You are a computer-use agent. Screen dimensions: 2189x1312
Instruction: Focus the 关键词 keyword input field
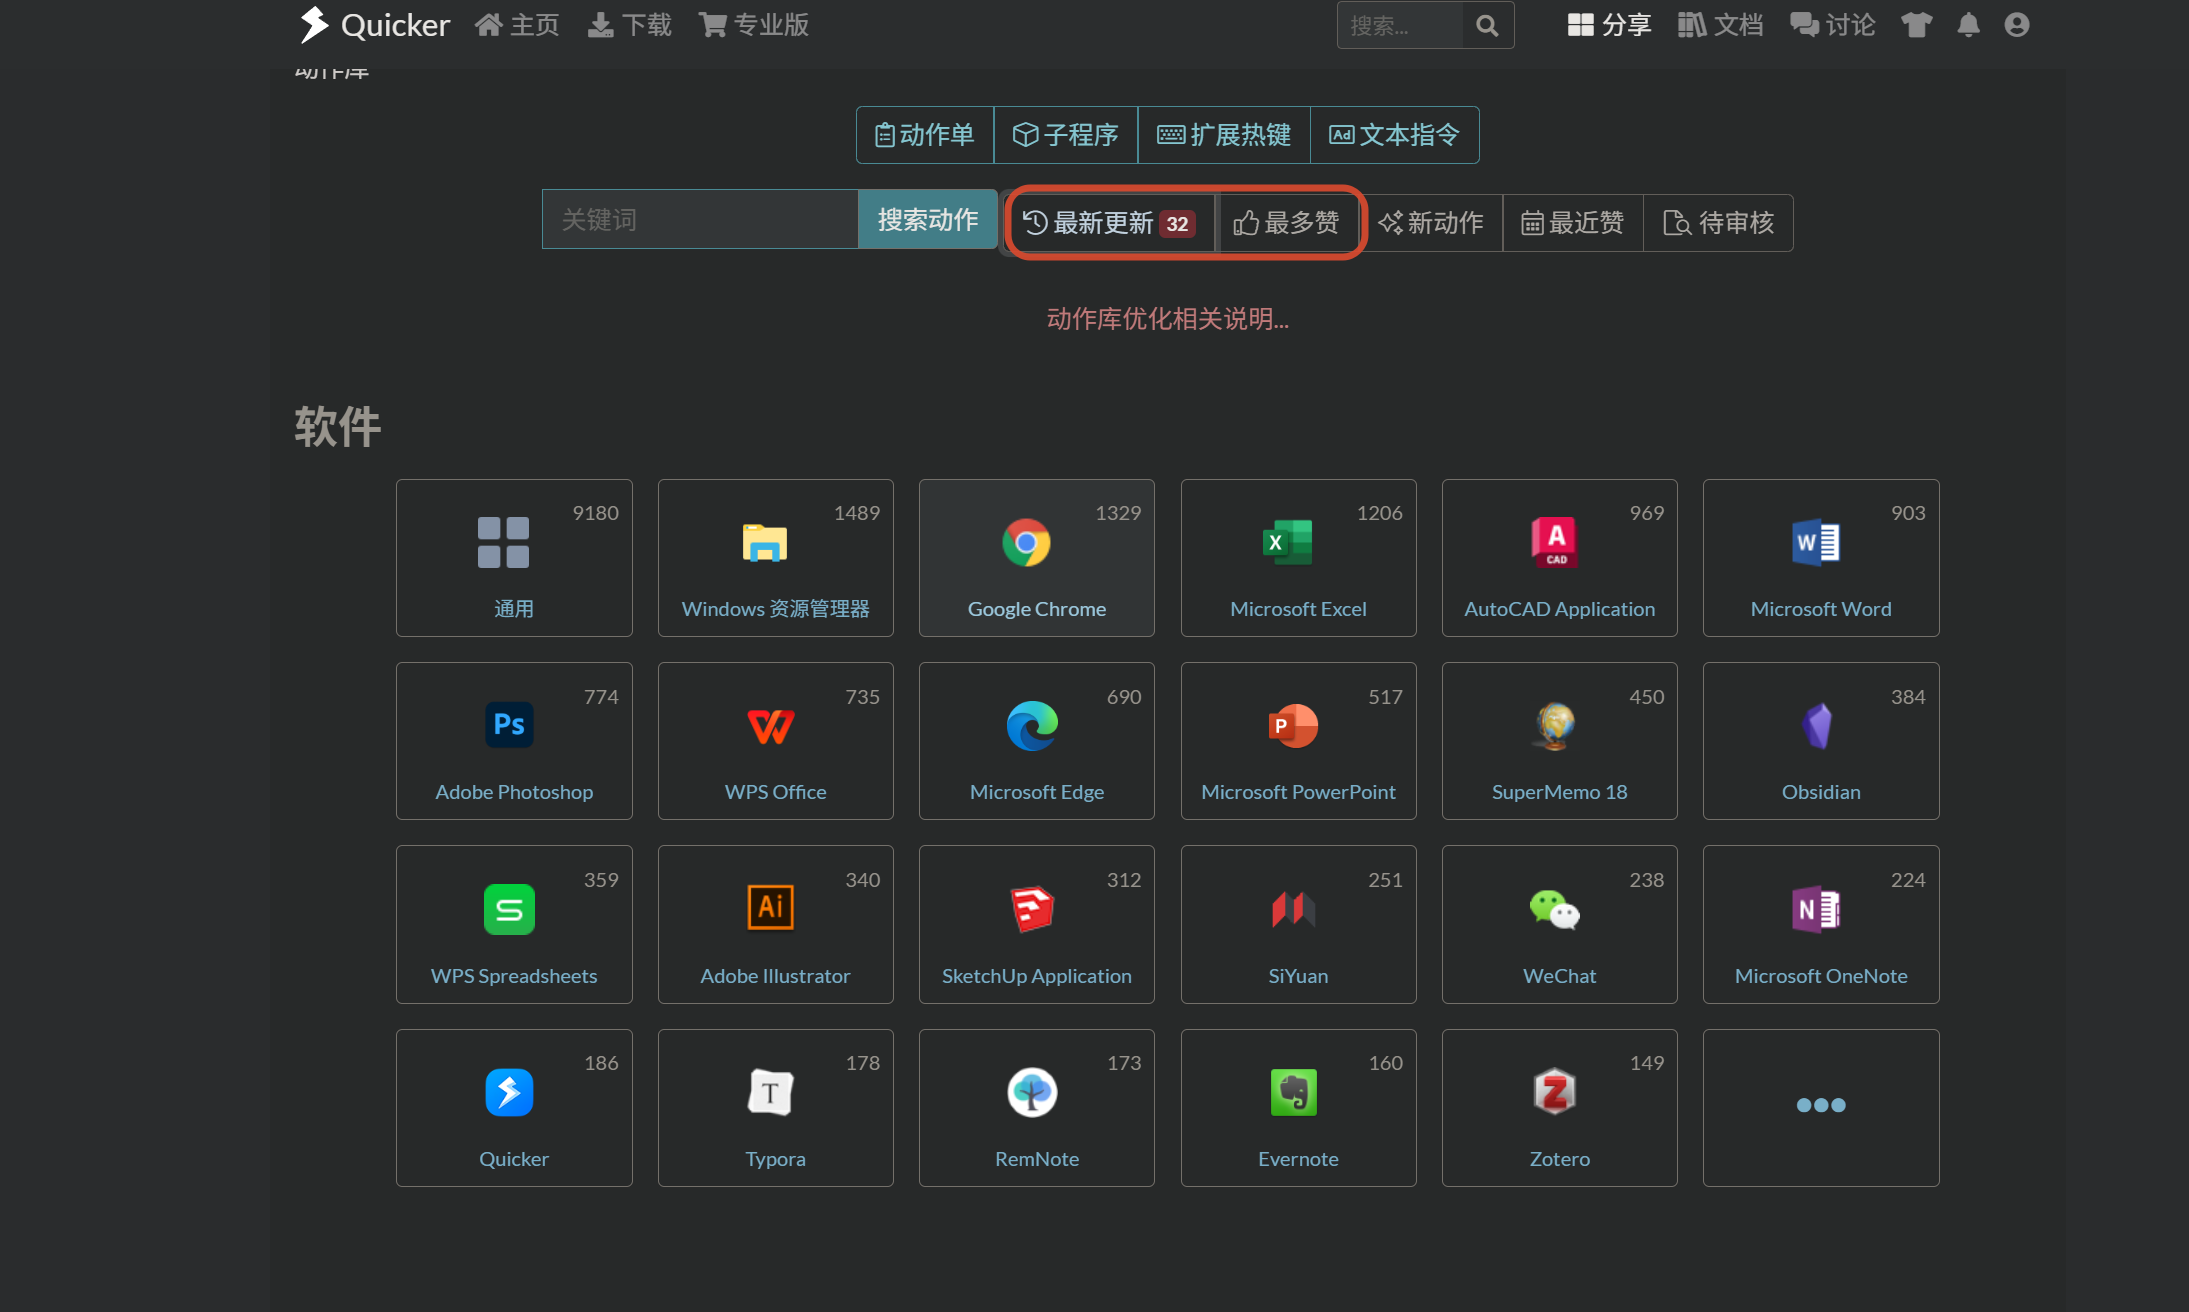pos(700,219)
